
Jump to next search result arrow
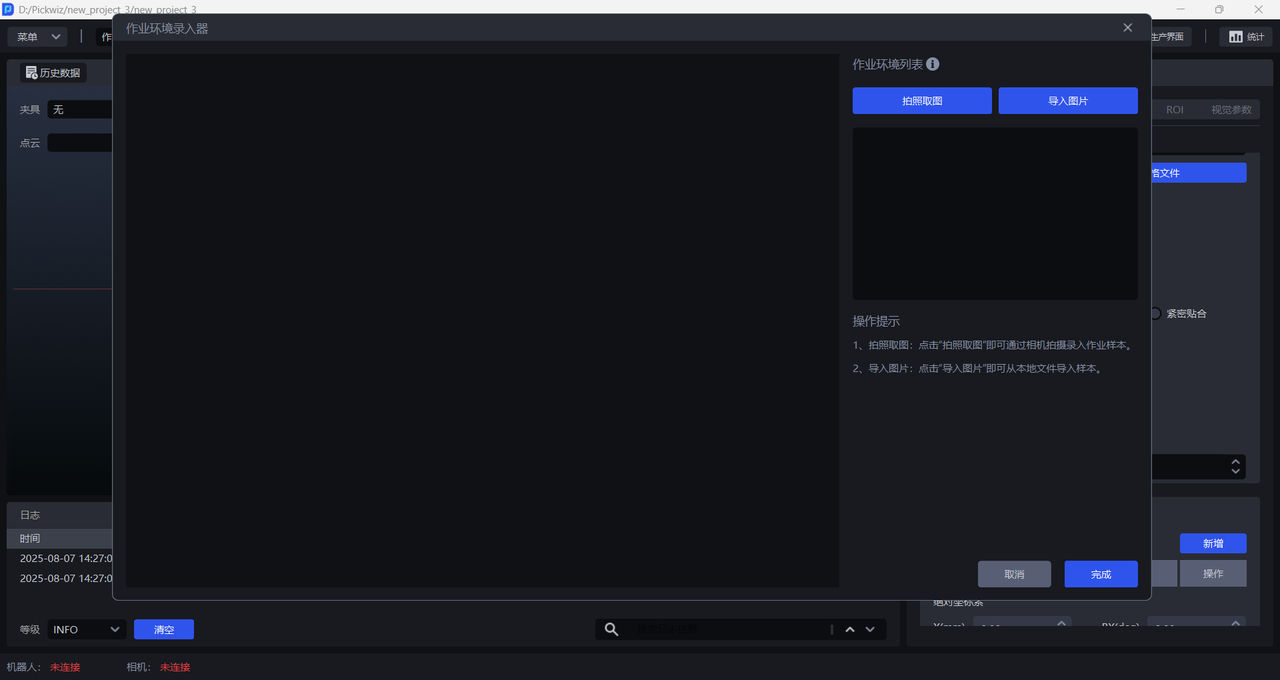(870, 629)
